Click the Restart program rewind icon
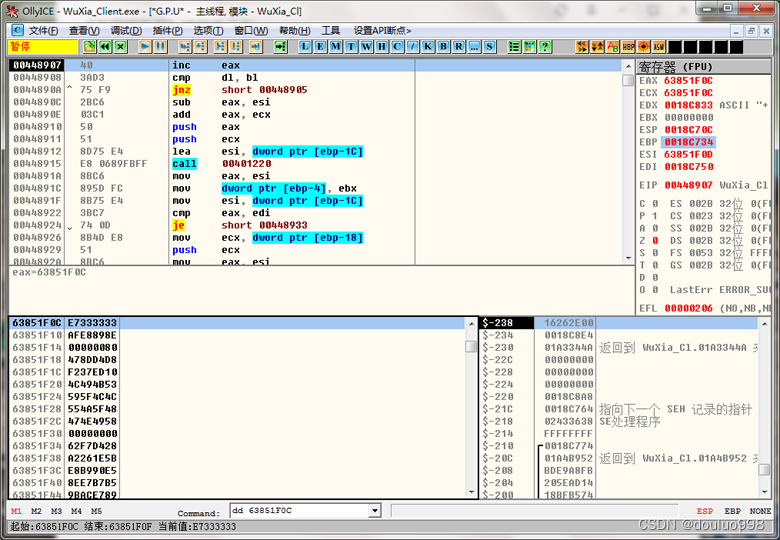The image size is (780, 540). pyautogui.click(x=105, y=47)
